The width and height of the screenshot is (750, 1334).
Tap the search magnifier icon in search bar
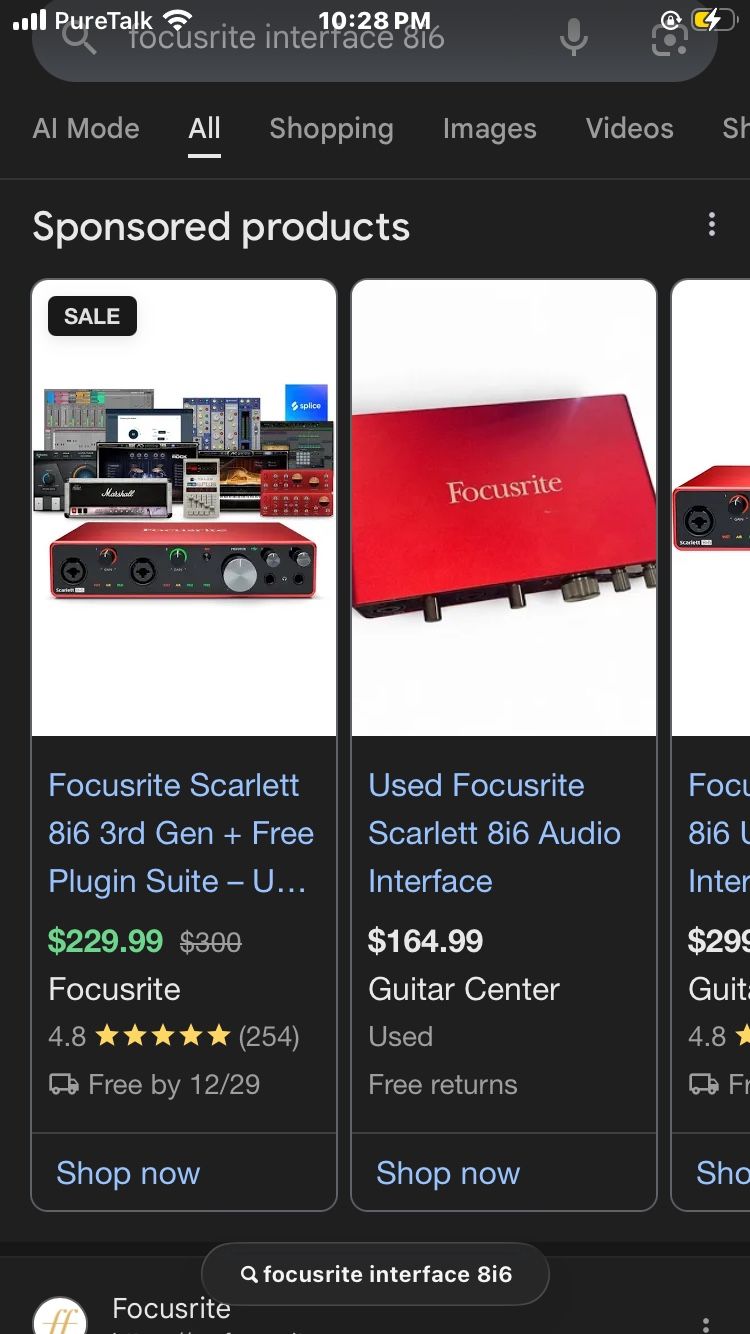(x=78, y=38)
